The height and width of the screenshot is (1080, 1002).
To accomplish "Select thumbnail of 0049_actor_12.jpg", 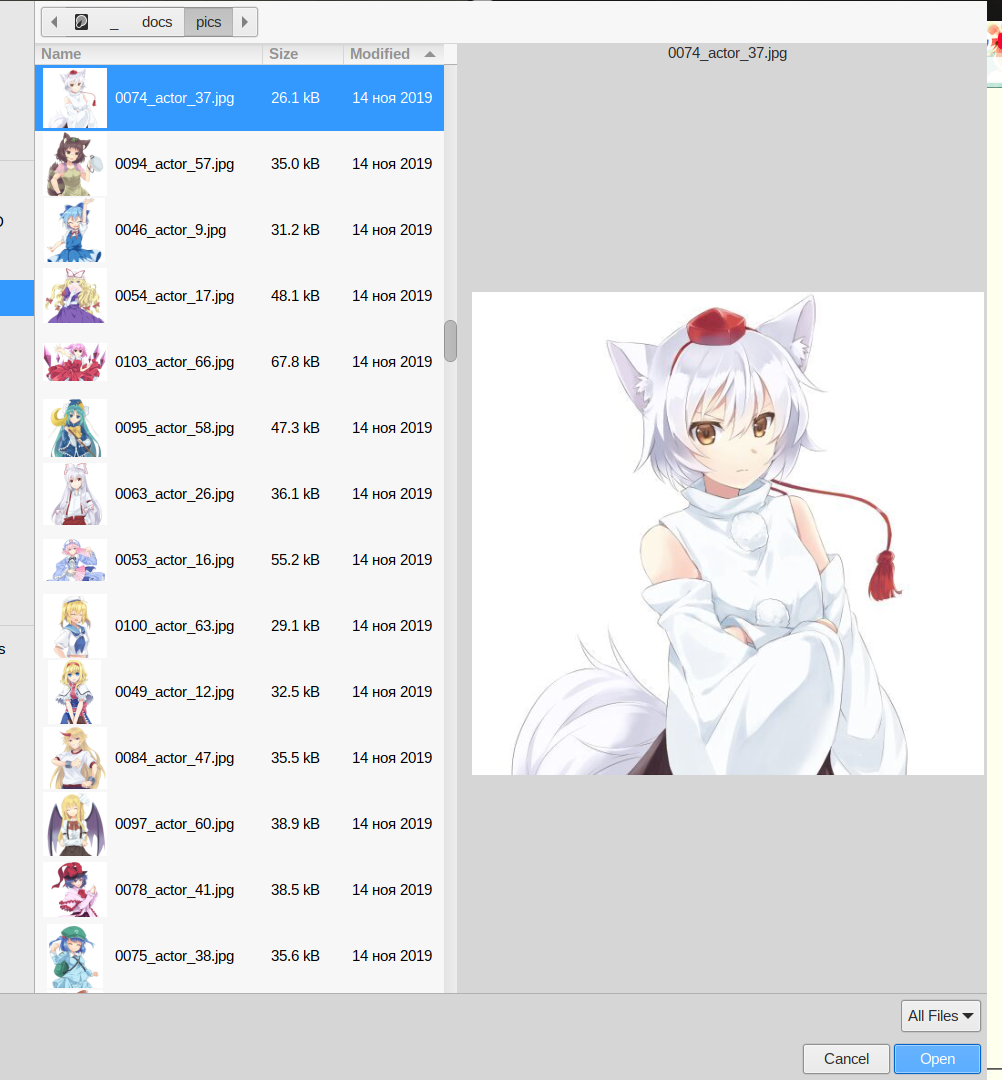I will [x=75, y=692].
